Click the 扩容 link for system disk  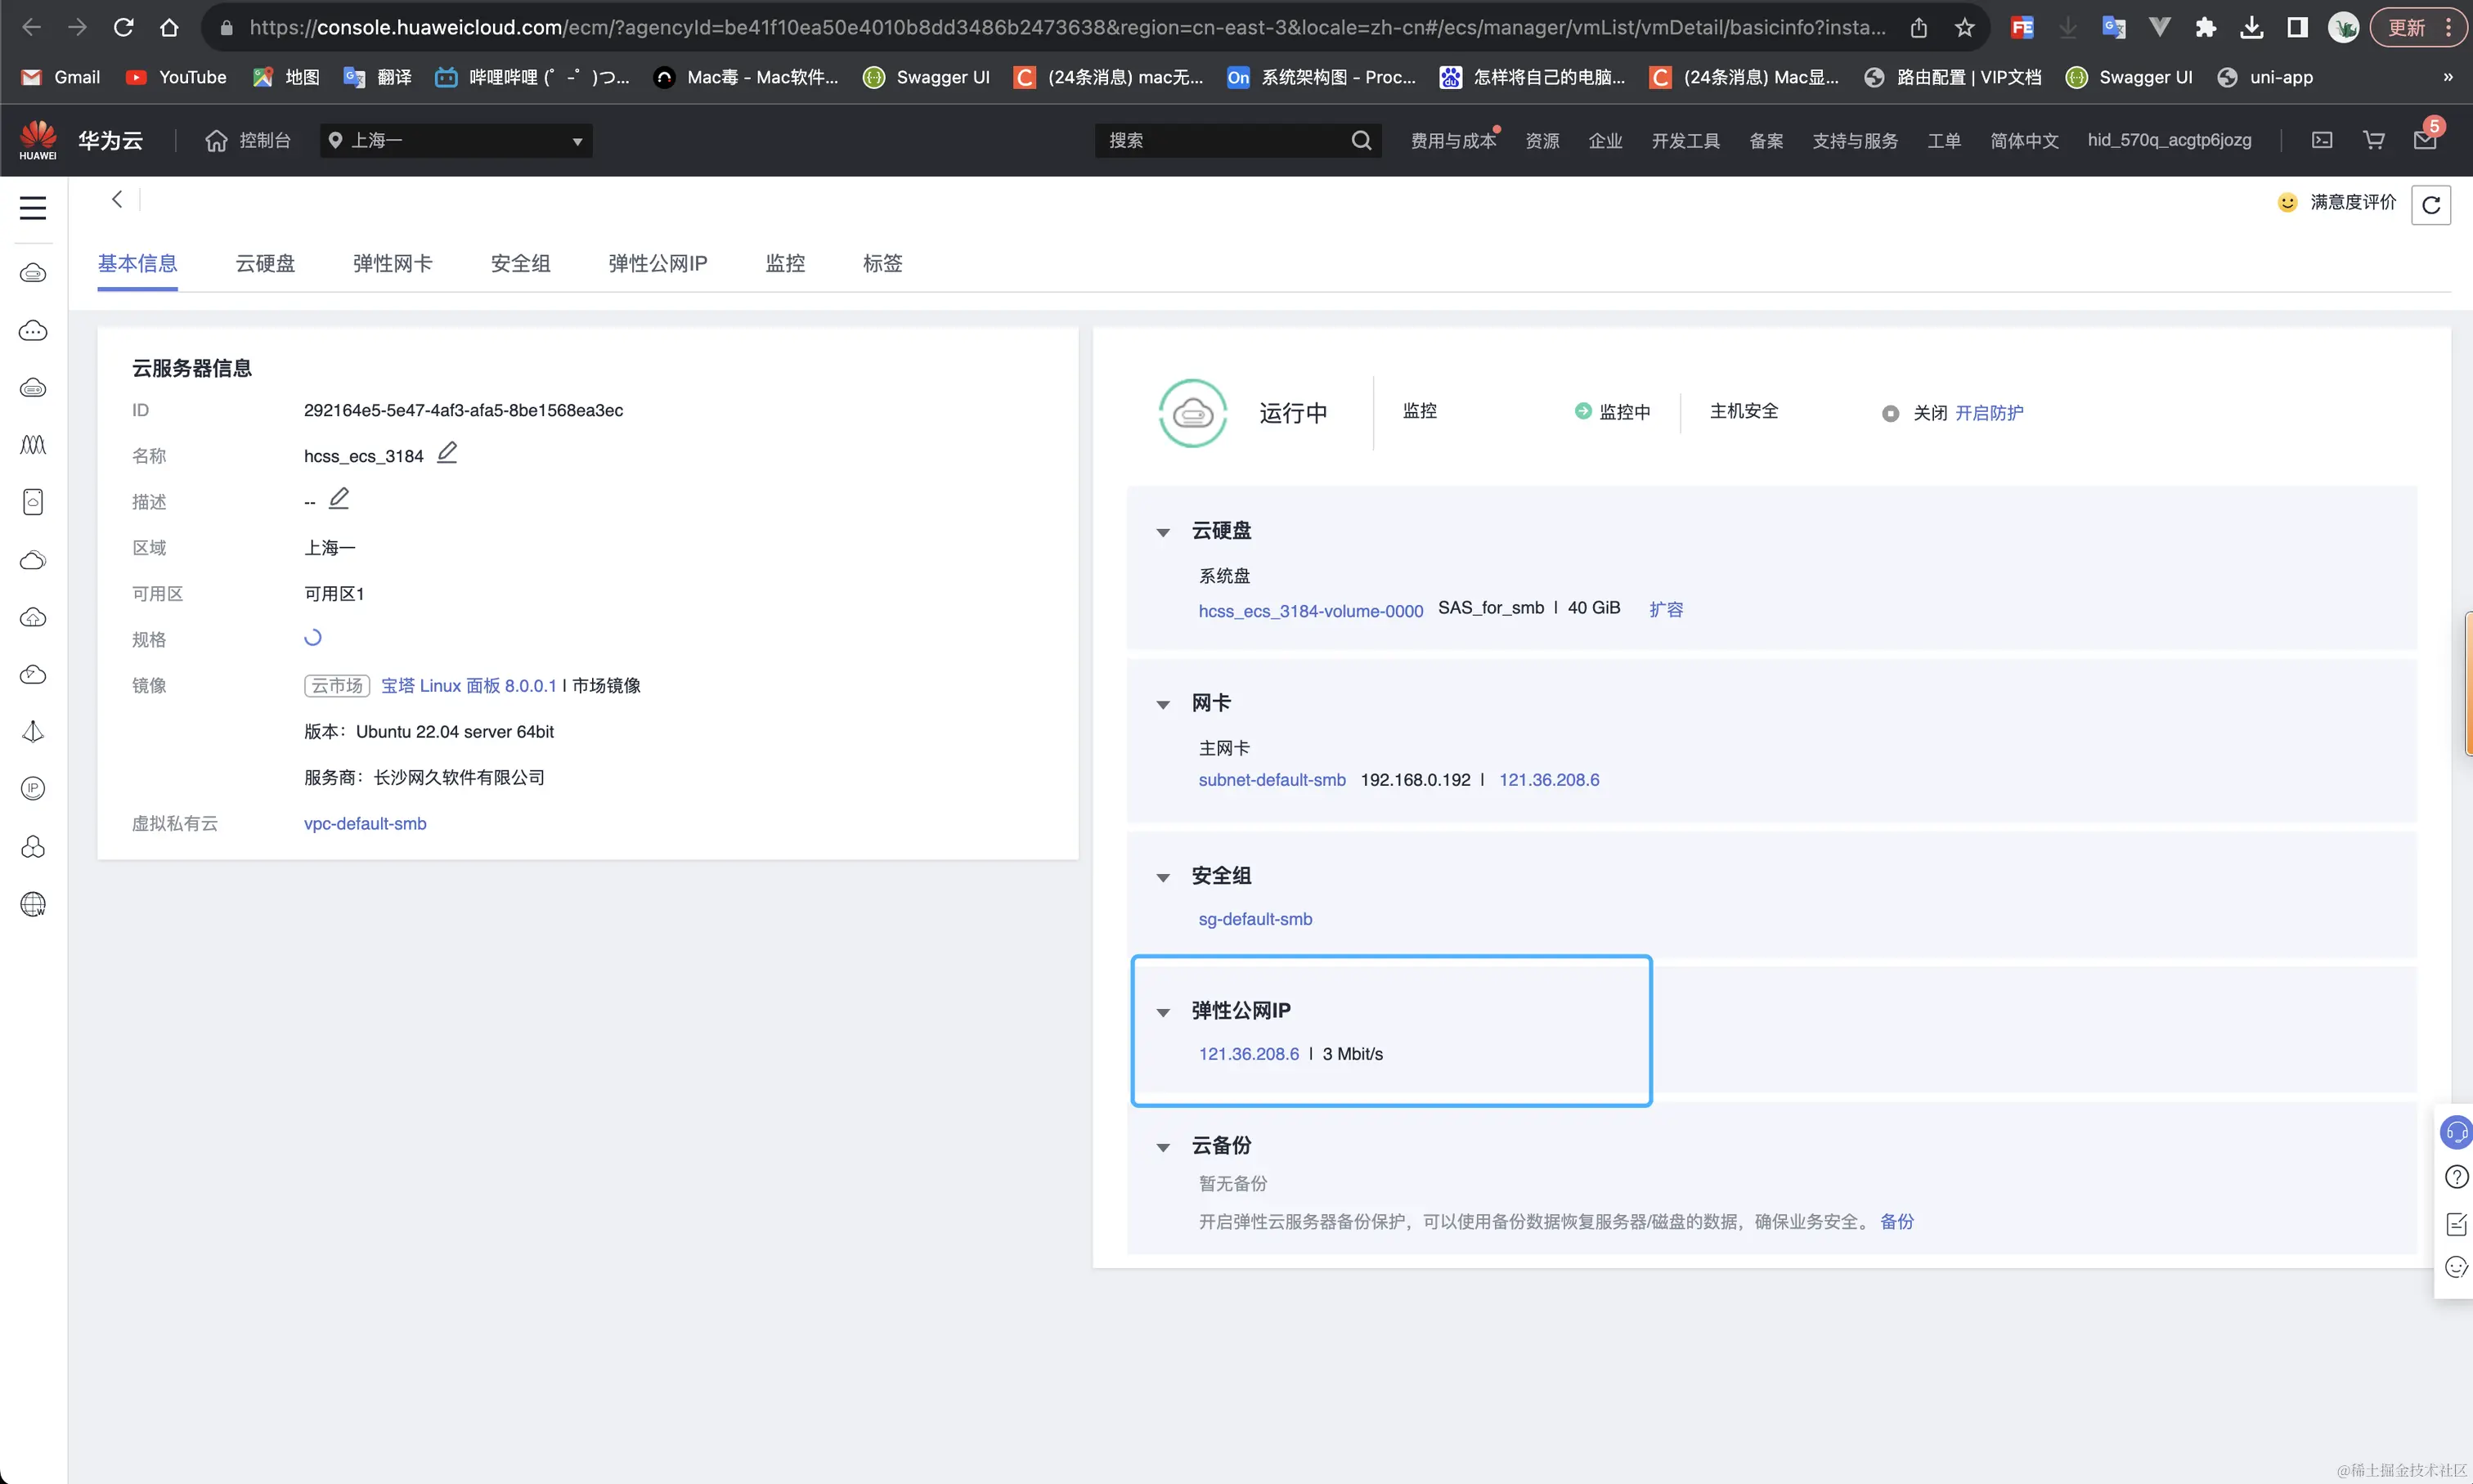coord(1665,609)
